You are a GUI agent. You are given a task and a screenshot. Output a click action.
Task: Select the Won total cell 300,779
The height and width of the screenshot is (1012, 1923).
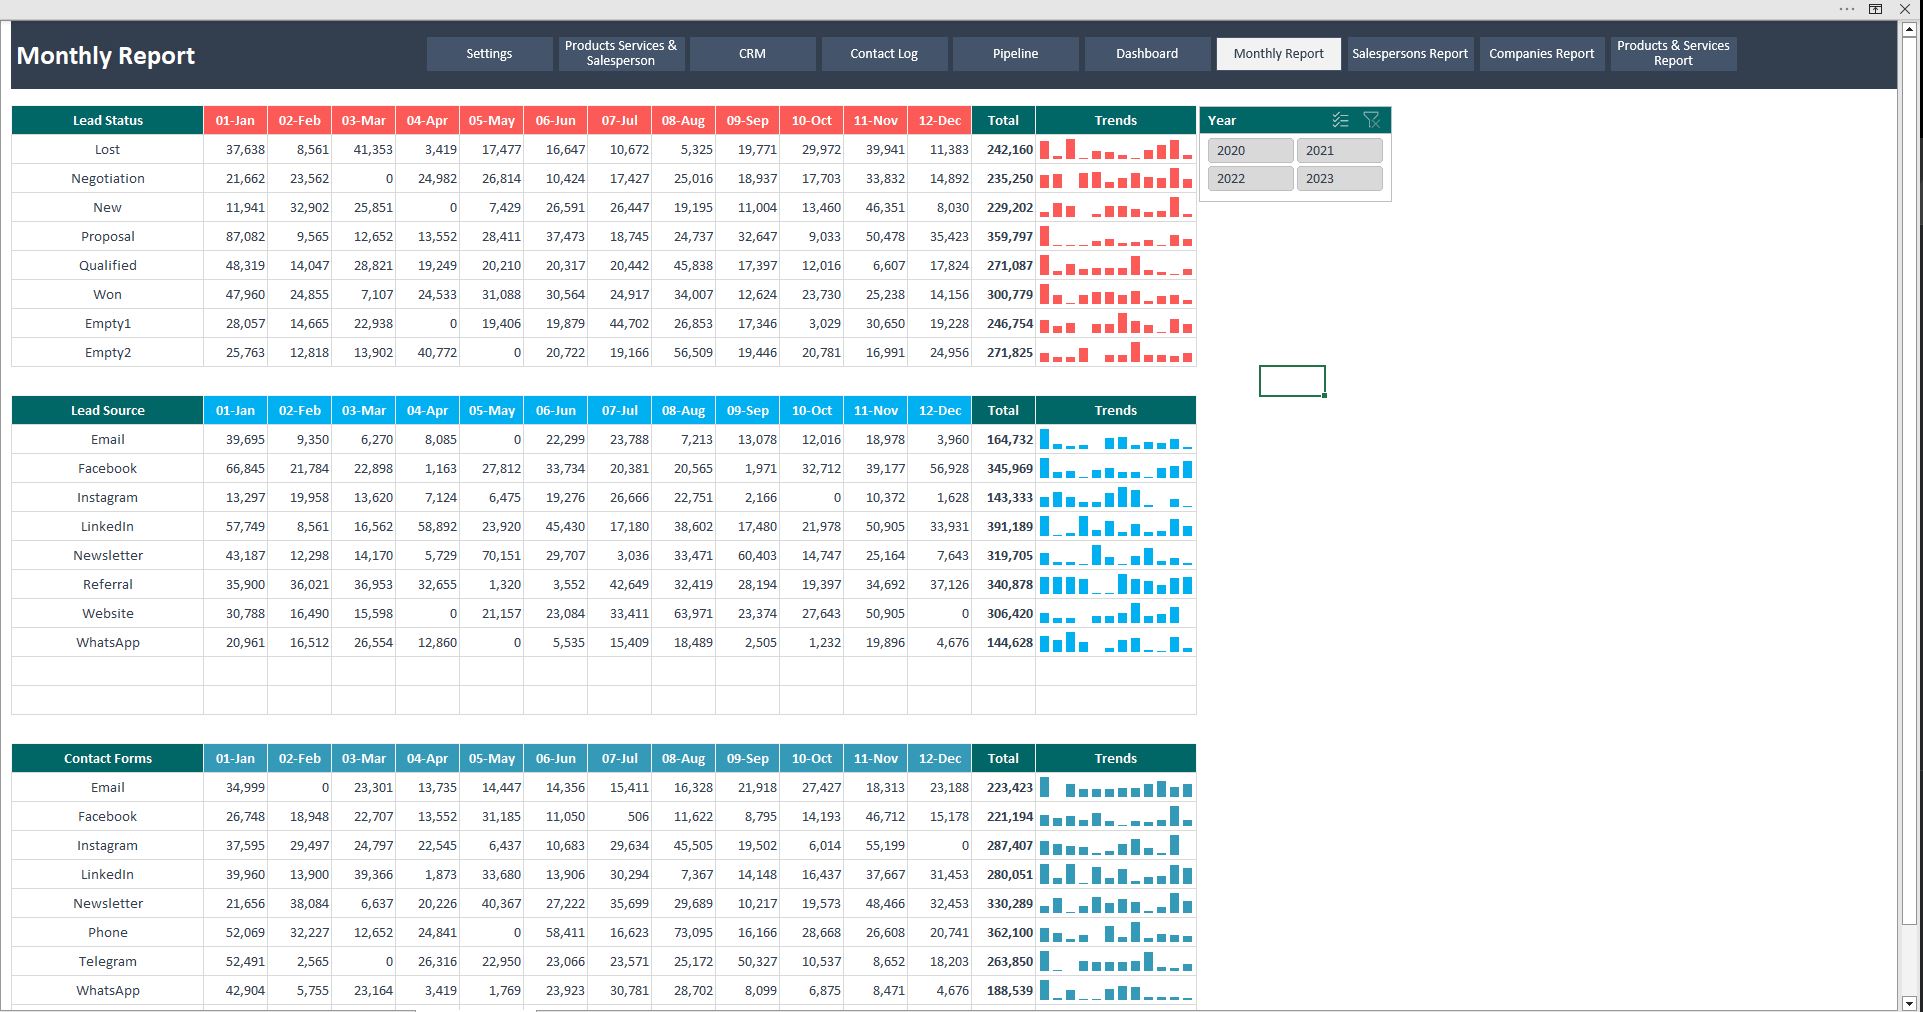[x=1004, y=295]
